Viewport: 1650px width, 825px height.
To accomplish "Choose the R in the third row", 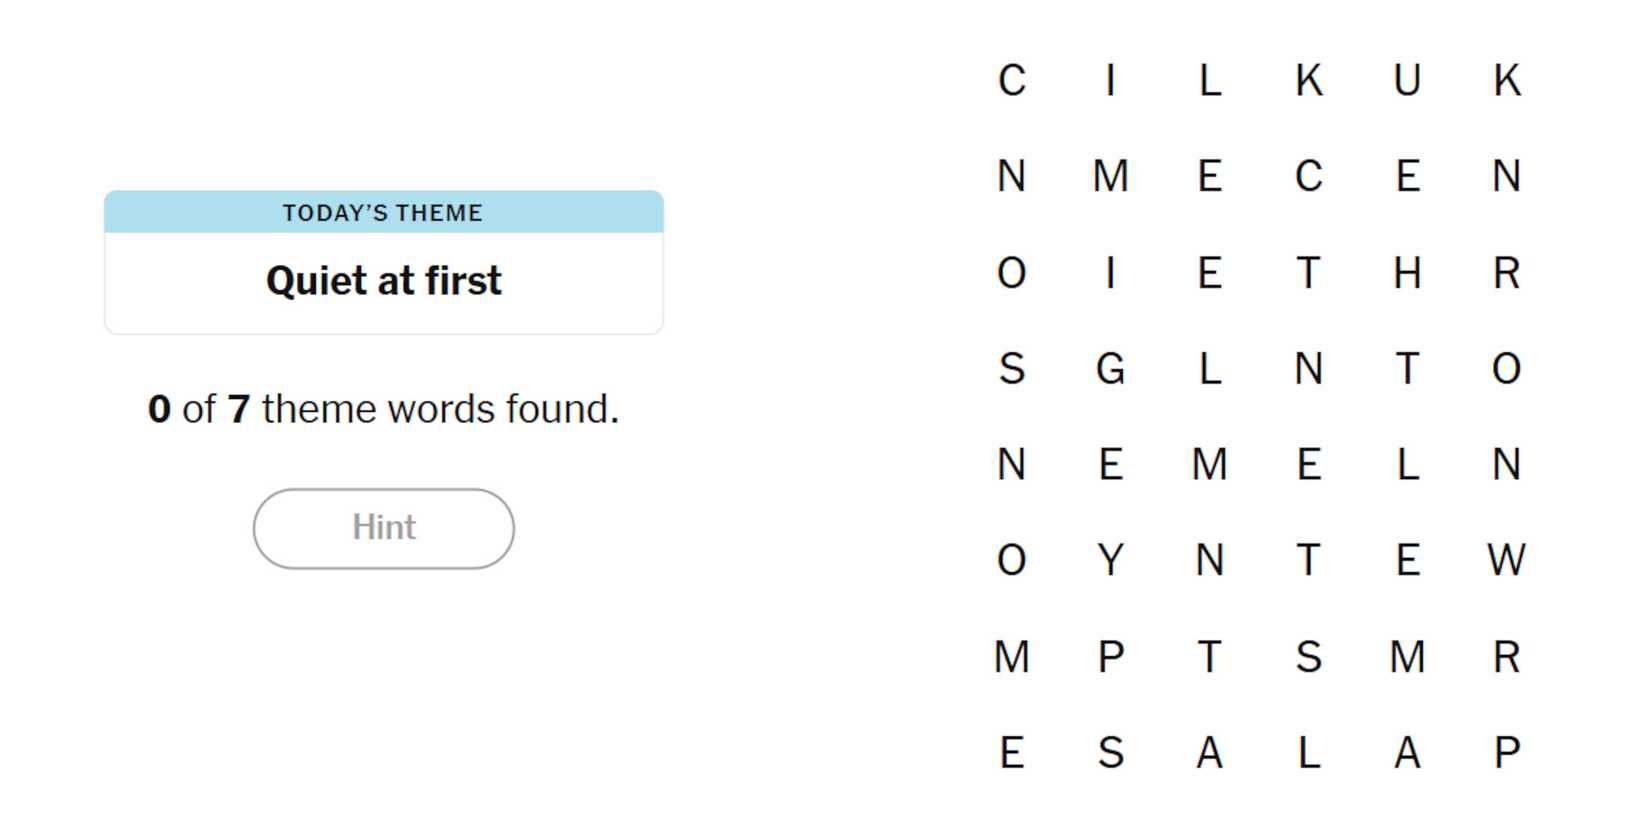I will 1506,272.
